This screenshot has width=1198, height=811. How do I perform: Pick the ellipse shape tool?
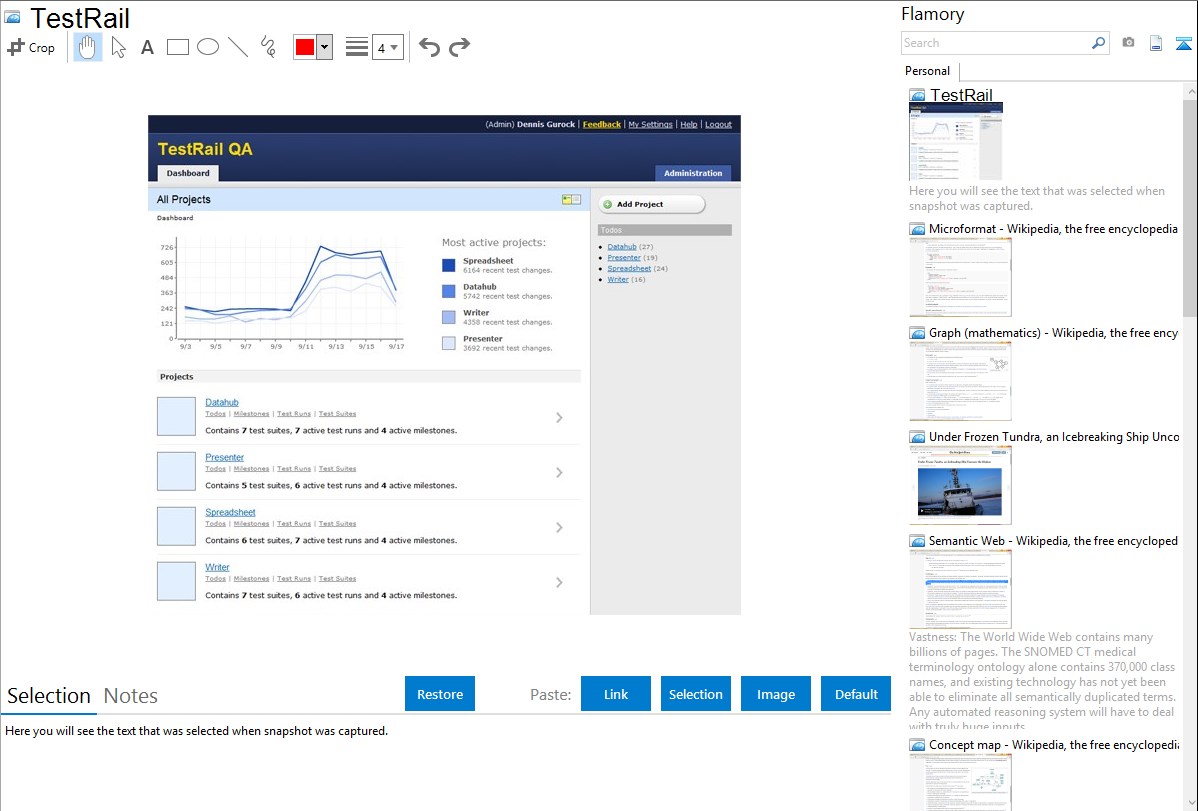[x=208, y=47]
